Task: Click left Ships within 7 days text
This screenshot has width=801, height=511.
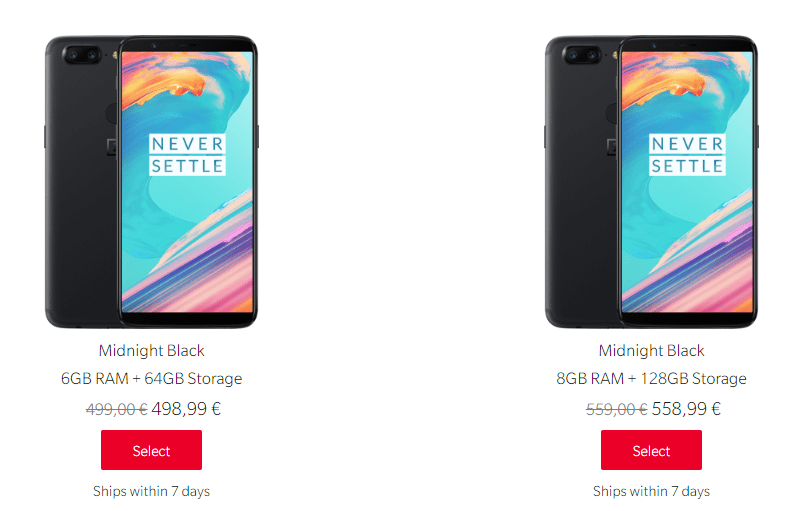Action: 151,491
